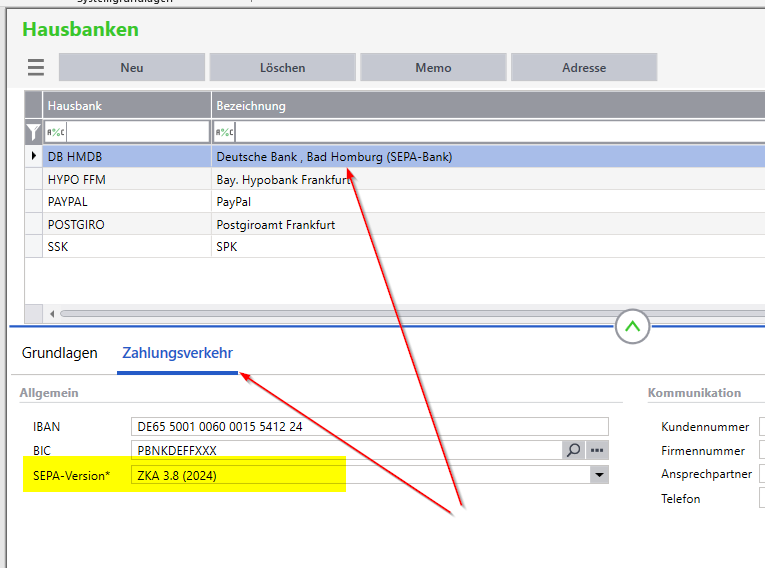765x568 pixels.
Task: Open the SEPA-Version dropdown arrow
Action: pyautogui.click(x=599, y=475)
